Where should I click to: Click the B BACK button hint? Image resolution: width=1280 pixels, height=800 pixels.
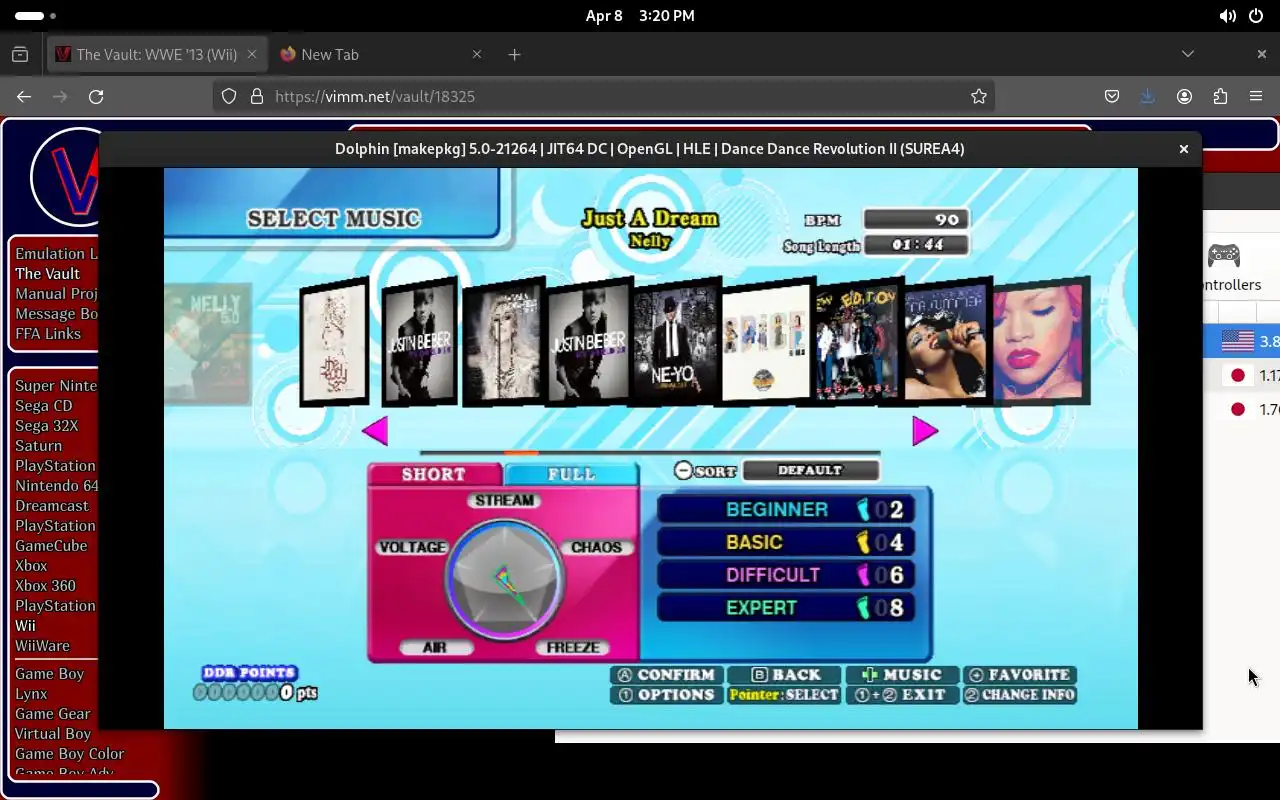point(785,675)
